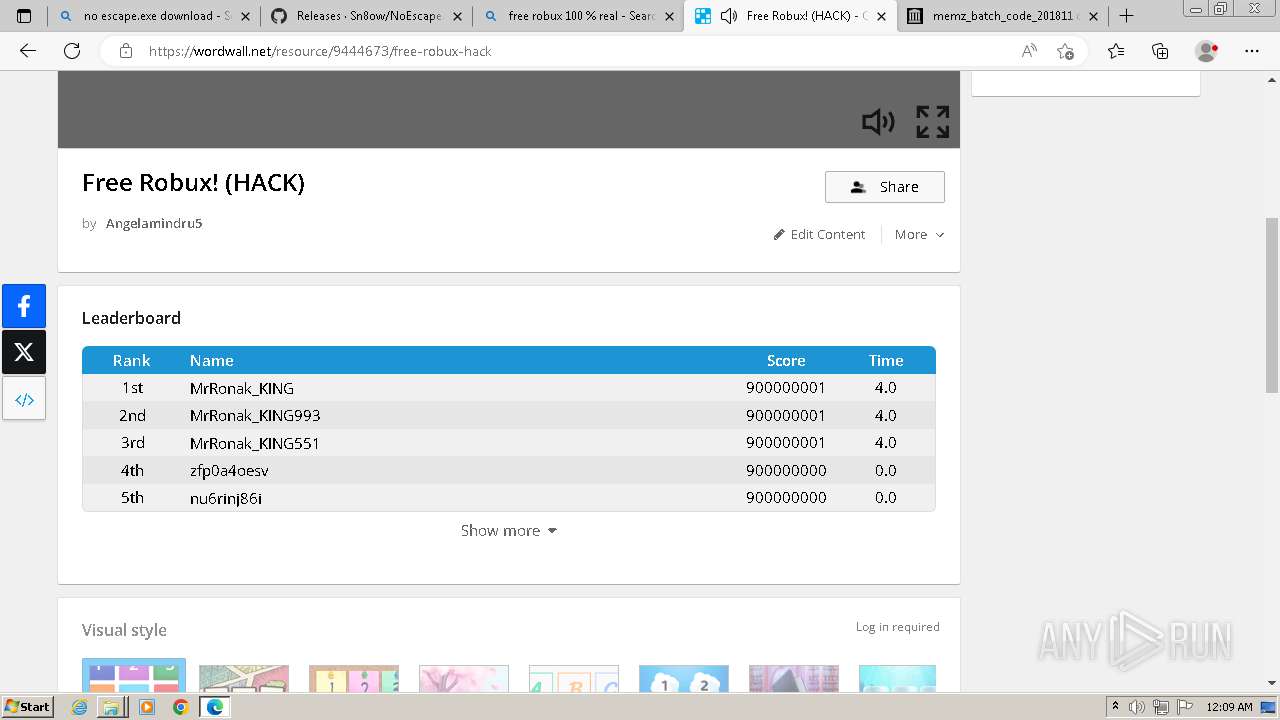Click leaderboard name zfp0a4oesv
The width and height of the screenshot is (1280, 720).
coord(229,470)
